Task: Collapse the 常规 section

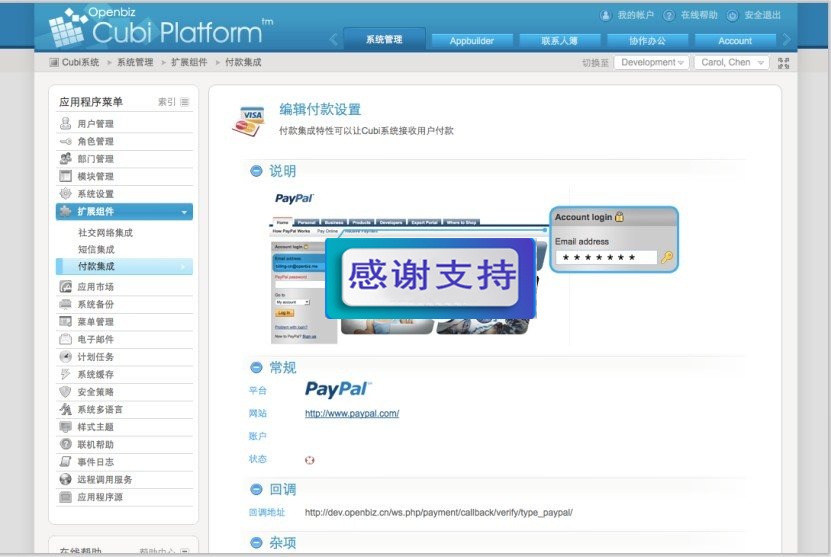Action: (256, 367)
